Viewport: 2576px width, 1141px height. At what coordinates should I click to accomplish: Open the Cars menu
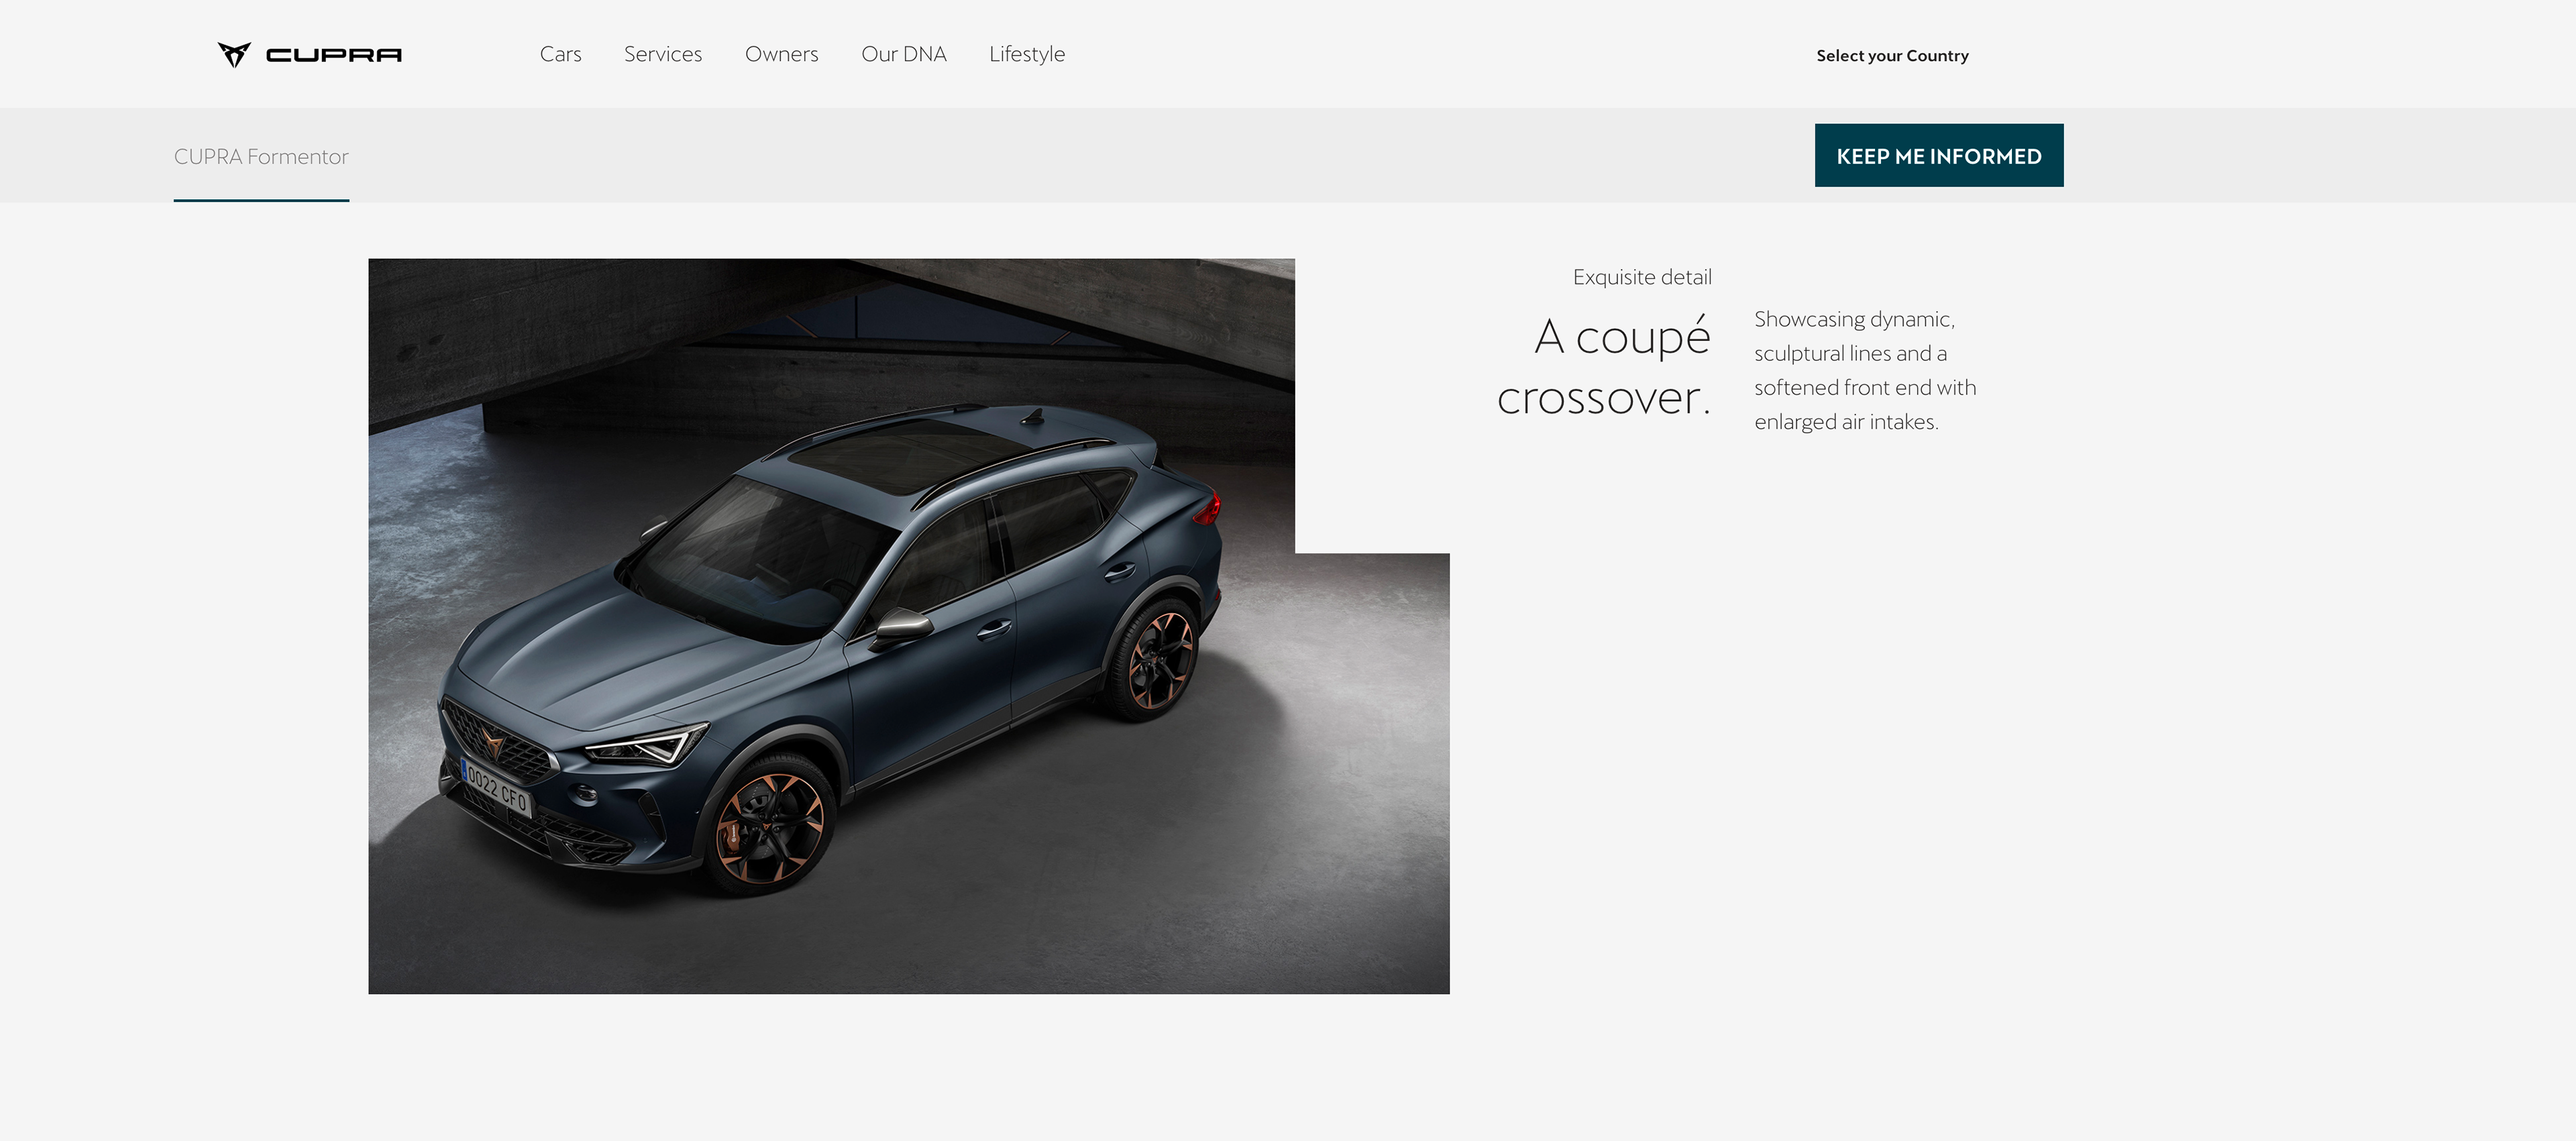point(560,54)
